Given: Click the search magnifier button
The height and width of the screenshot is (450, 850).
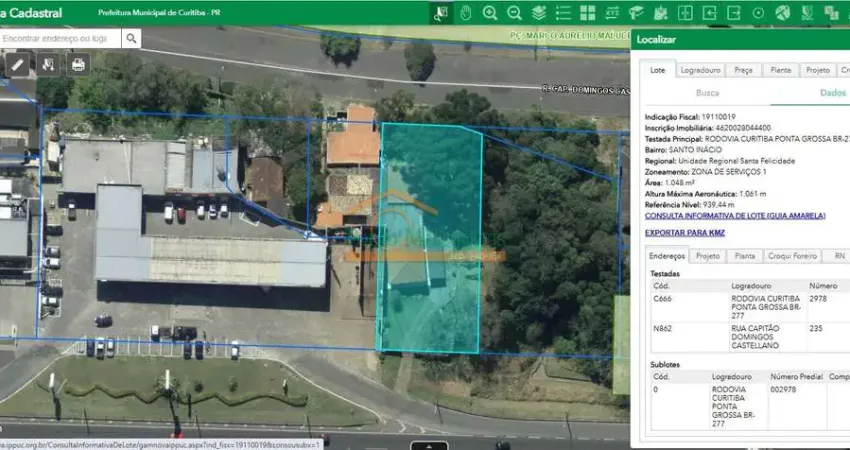Looking at the screenshot, I should (132, 38).
